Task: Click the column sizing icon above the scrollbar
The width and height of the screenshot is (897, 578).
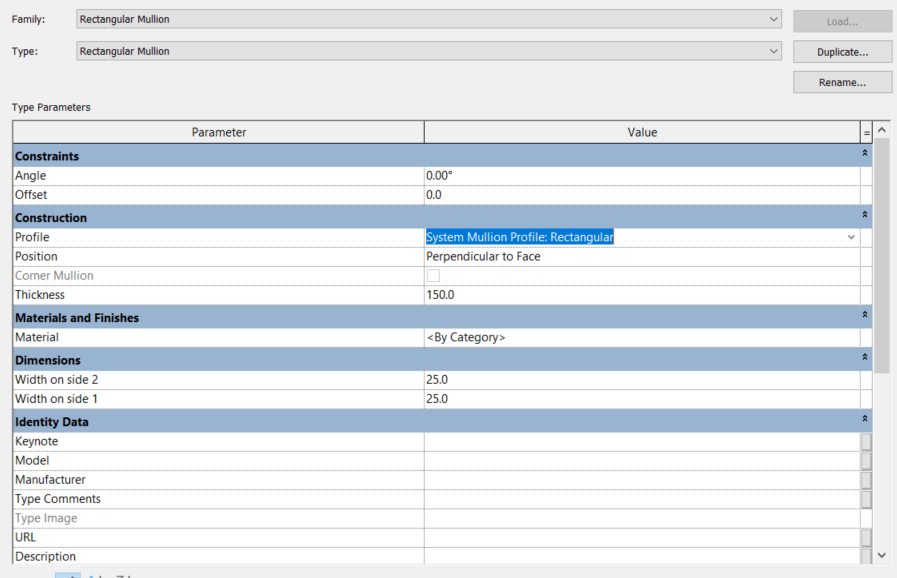Action: (x=867, y=131)
